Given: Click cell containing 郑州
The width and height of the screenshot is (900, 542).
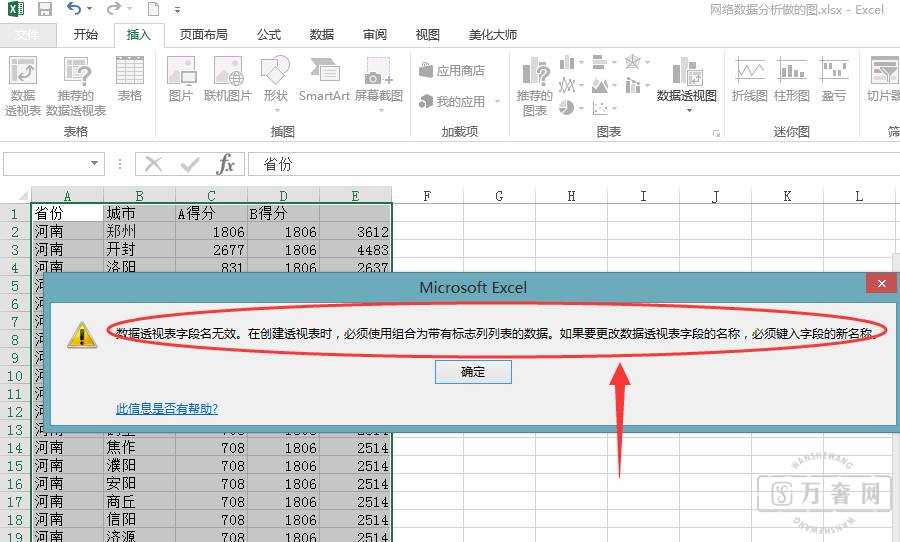Looking at the screenshot, I should [139, 232].
